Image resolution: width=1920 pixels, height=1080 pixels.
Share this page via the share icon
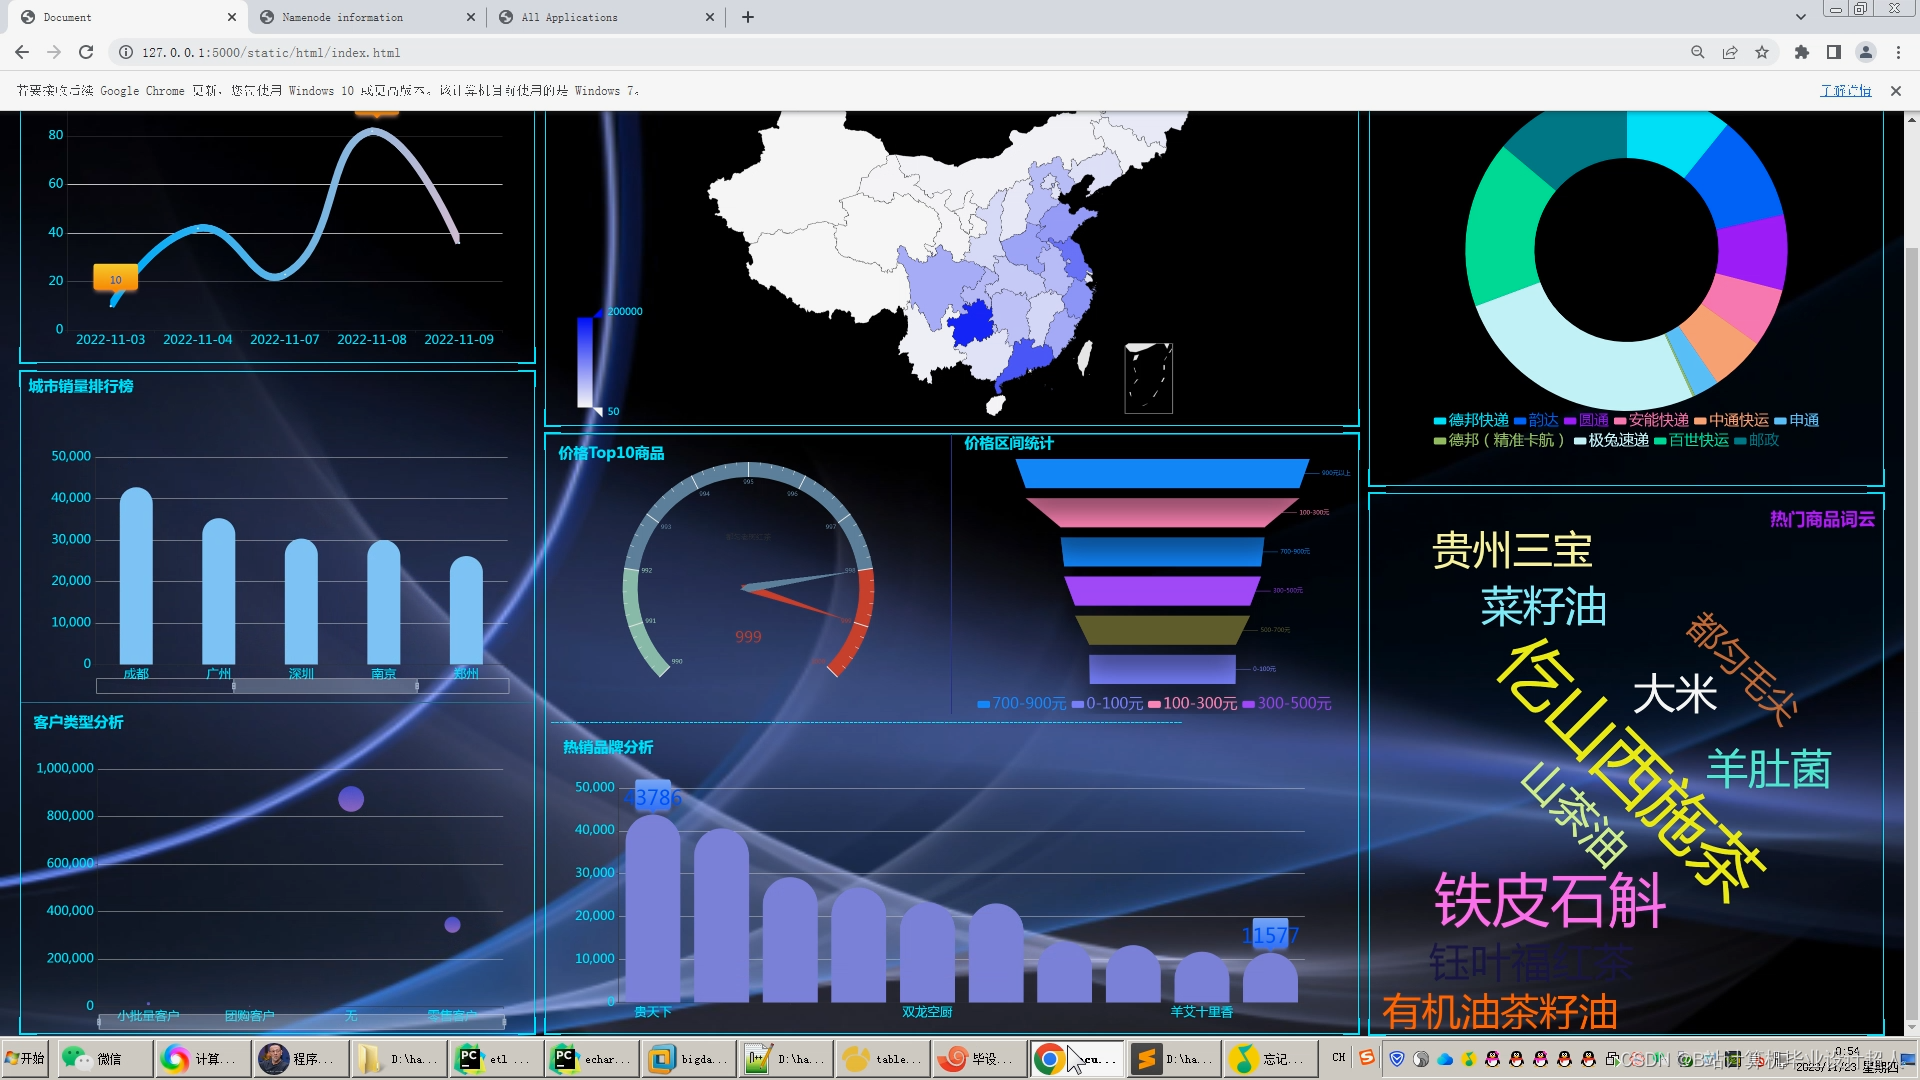[x=1729, y=52]
